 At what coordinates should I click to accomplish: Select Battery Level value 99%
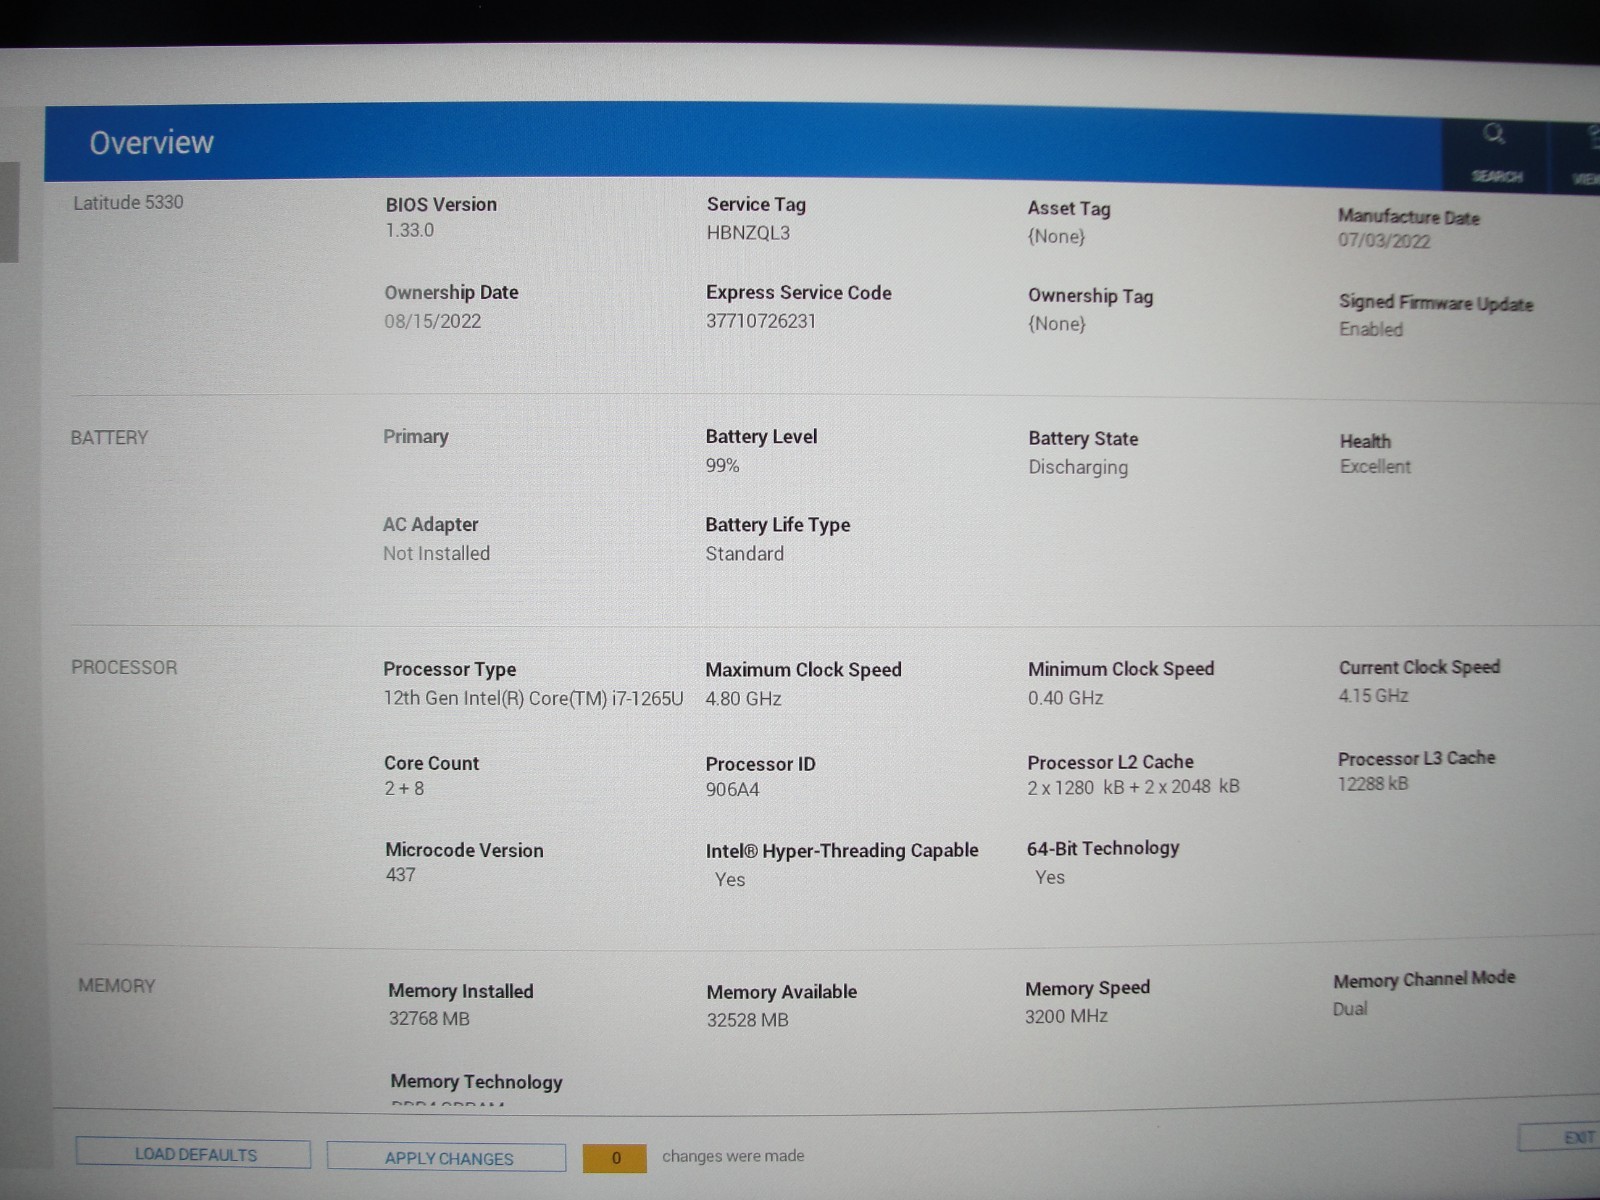coord(722,466)
